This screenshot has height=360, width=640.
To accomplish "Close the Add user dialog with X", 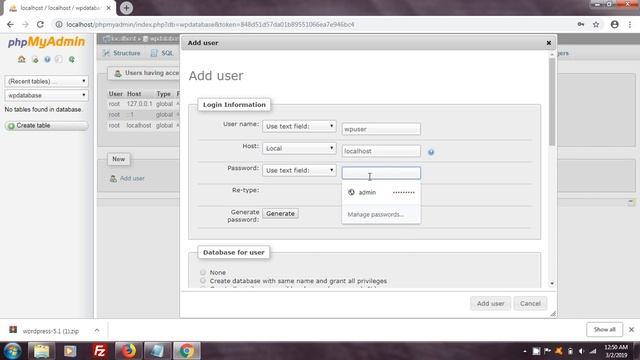I will tap(549, 43).
